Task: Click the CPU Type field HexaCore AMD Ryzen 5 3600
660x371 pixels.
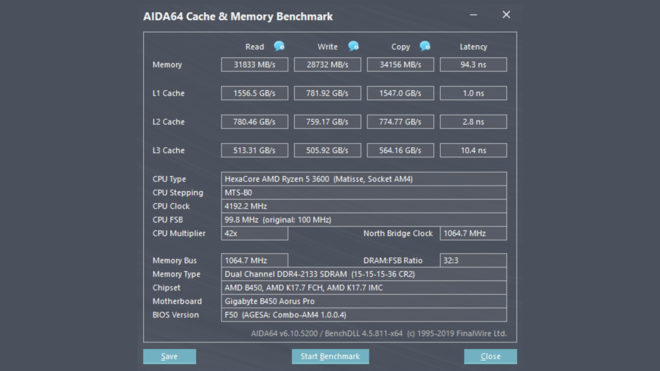Action: [364, 179]
